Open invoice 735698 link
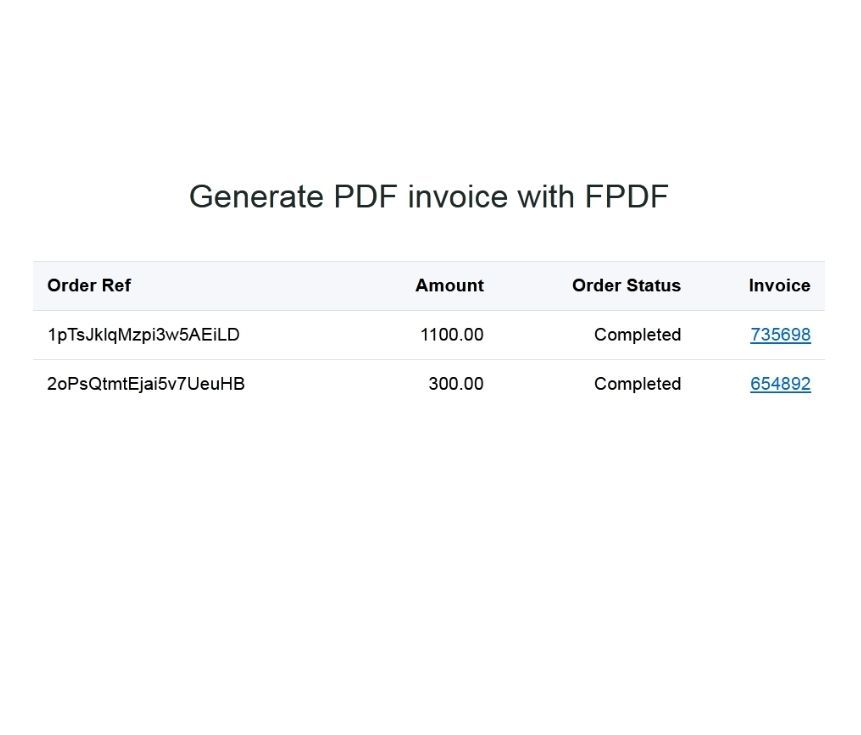The width and height of the screenshot is (861, 735). pos(780,335)
